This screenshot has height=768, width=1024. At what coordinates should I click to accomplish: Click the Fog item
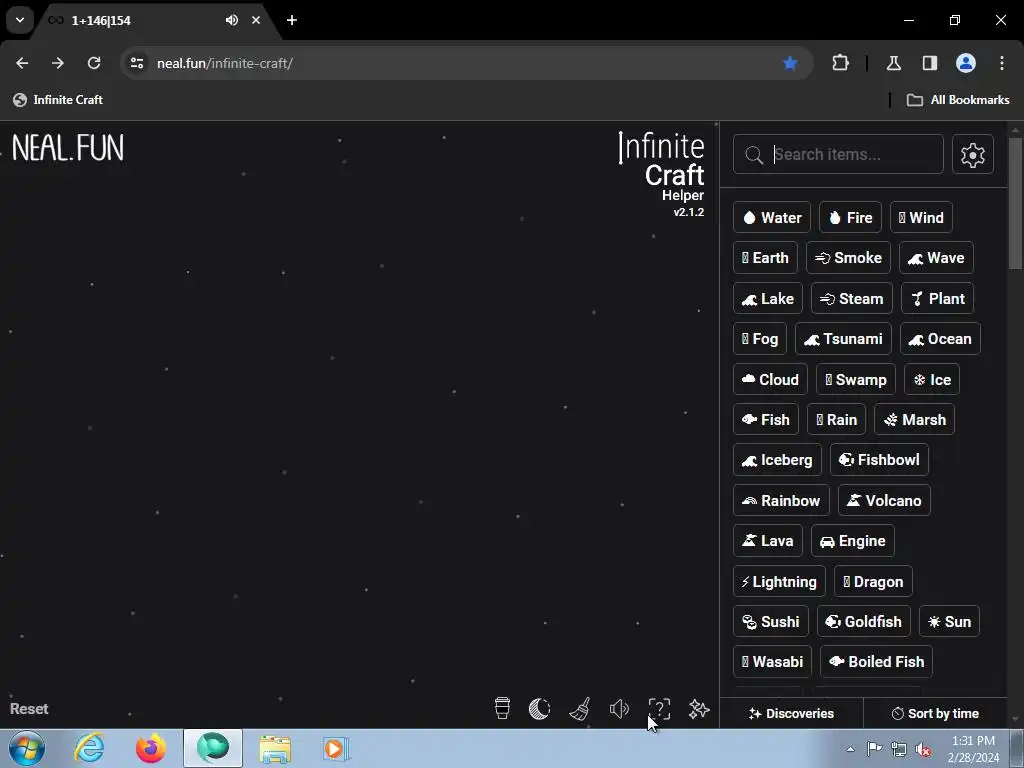click(760, 339)
